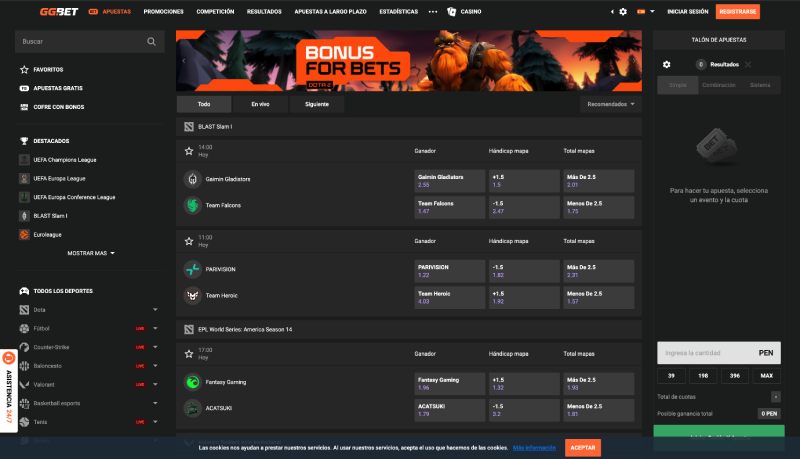Open Basketball esports icon

24,403
